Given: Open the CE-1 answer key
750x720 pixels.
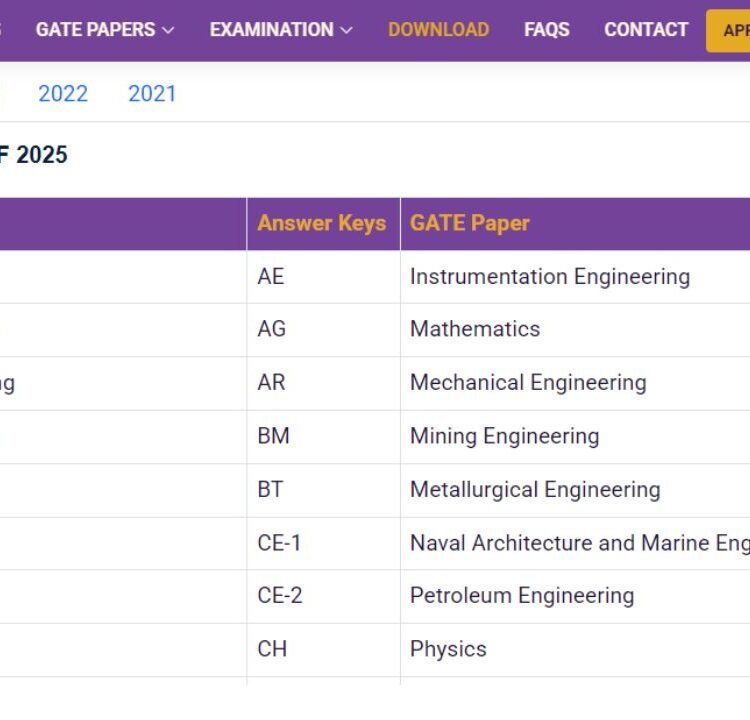Looking at the screenshot, I should click(279, 543).
